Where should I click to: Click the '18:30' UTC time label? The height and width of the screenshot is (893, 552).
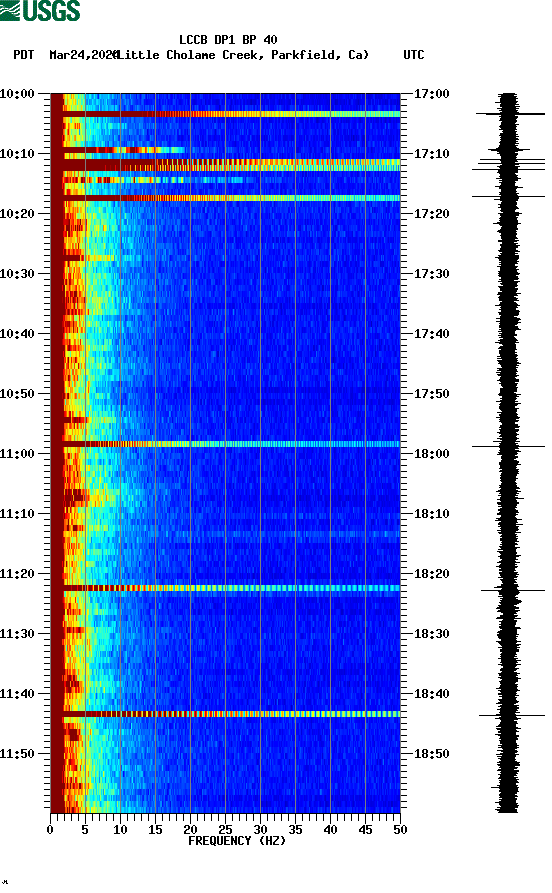(x=431, y=634)
